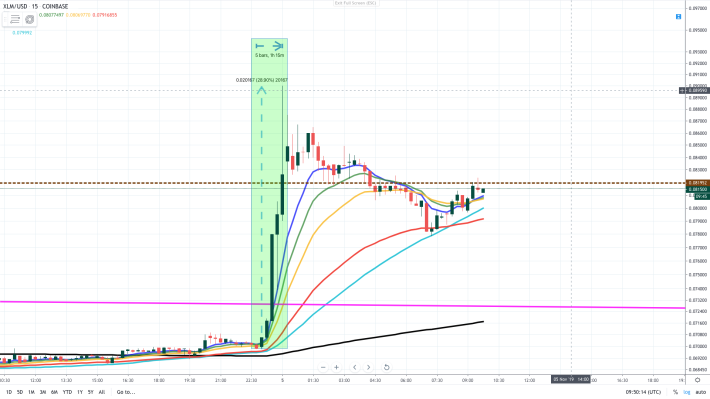Set time range to 5Y
710x399 pixels.
(x=91, y=392)
